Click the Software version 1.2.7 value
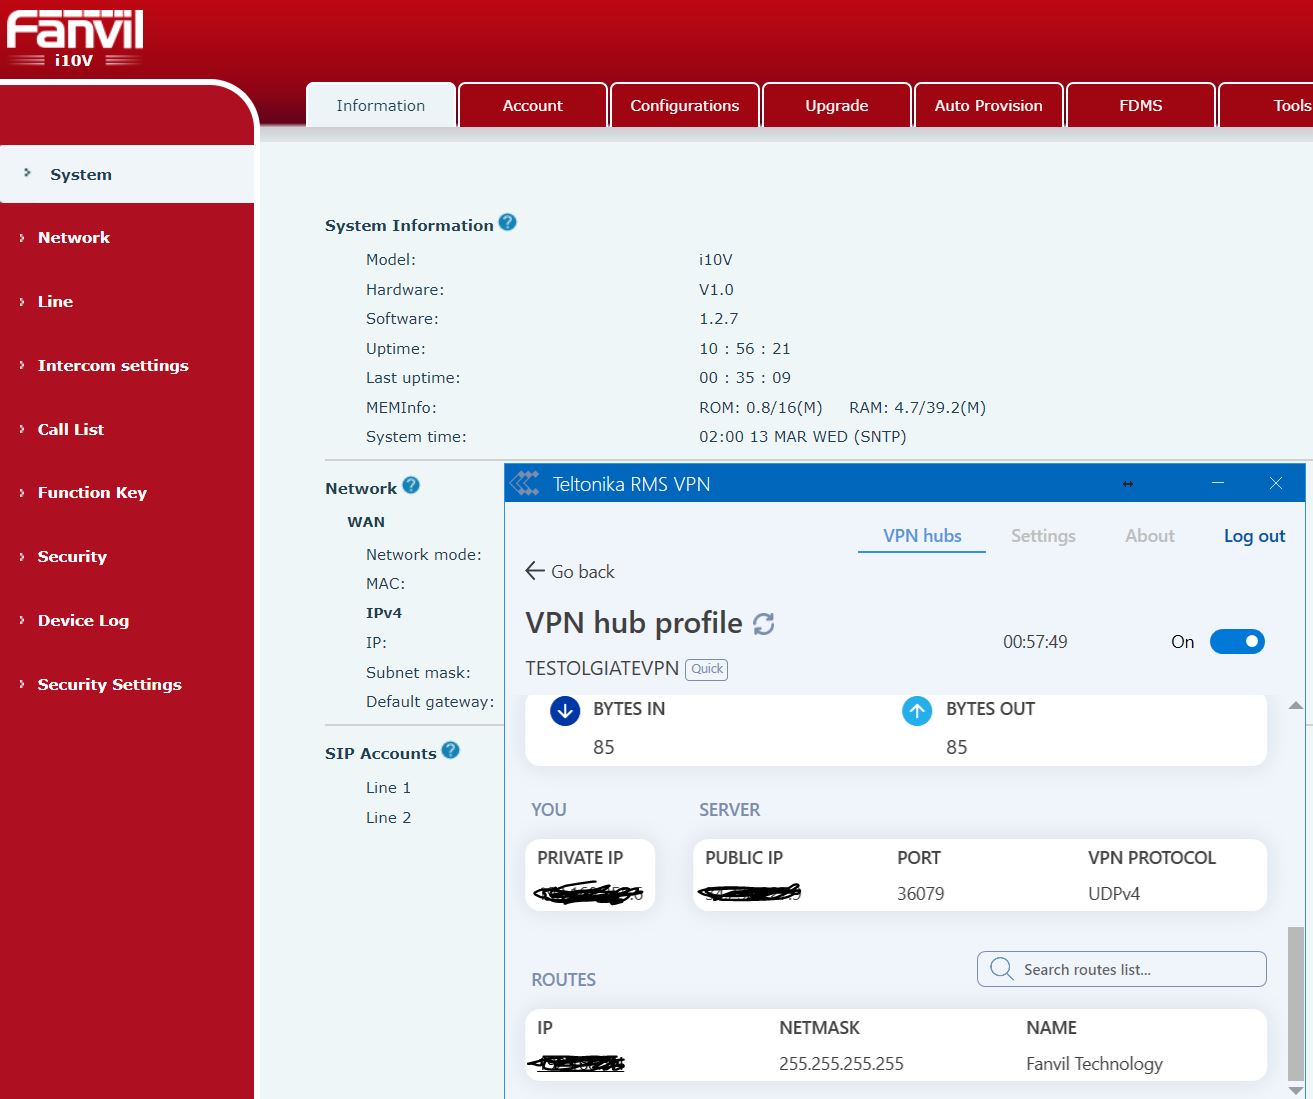Image resolution: width=1313 pixels, height=1099 pixels. click(x=719, y=319)
